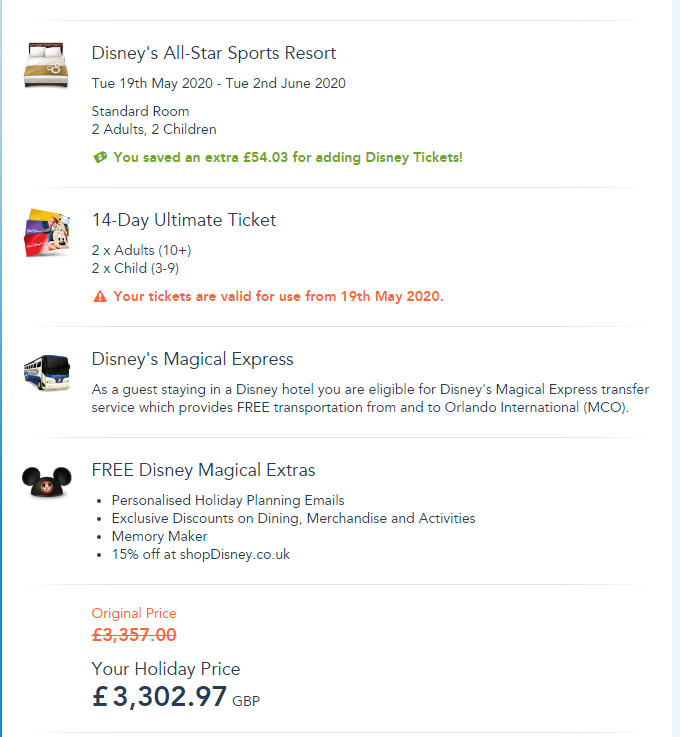Click the Mickey ears hat icon
The image size is (680, 737).
(46, 481)
